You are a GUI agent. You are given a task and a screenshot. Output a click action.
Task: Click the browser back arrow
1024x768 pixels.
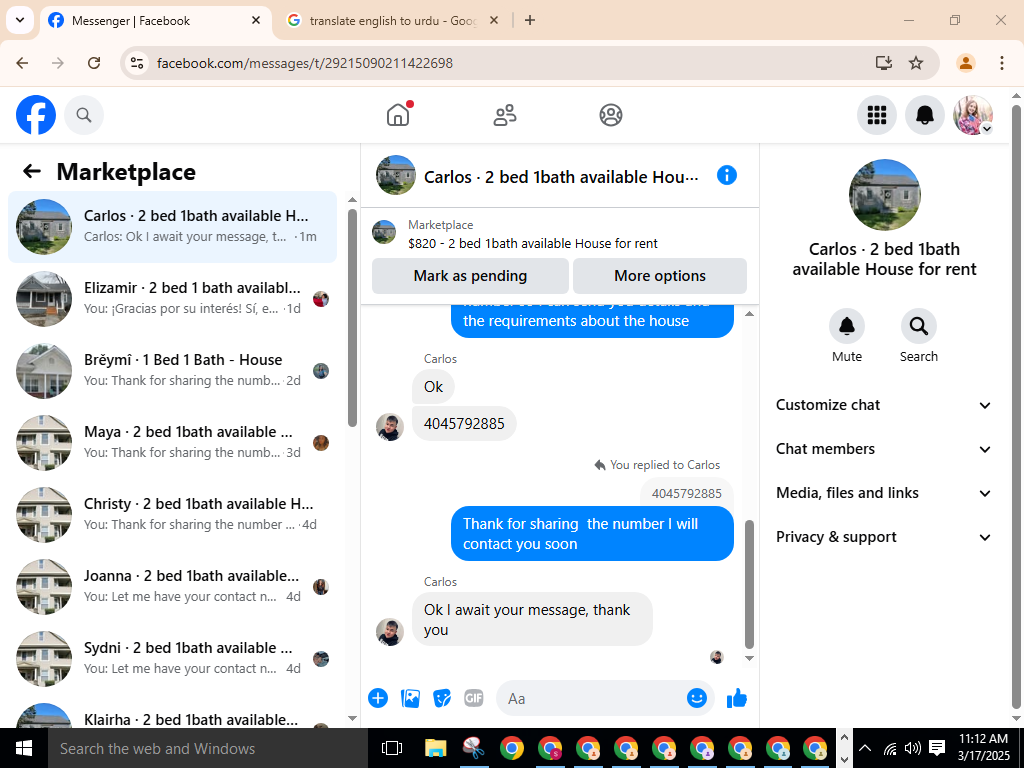point(22,63)
